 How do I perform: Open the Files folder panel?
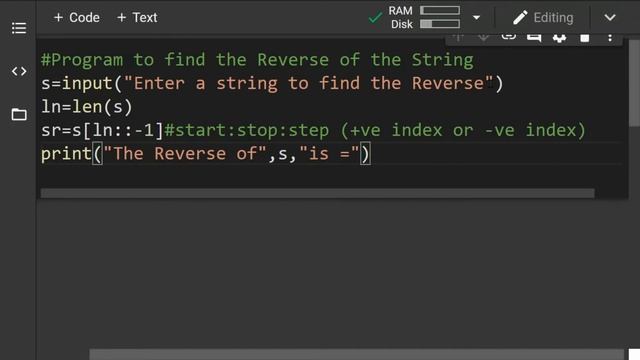pos(19,114)
